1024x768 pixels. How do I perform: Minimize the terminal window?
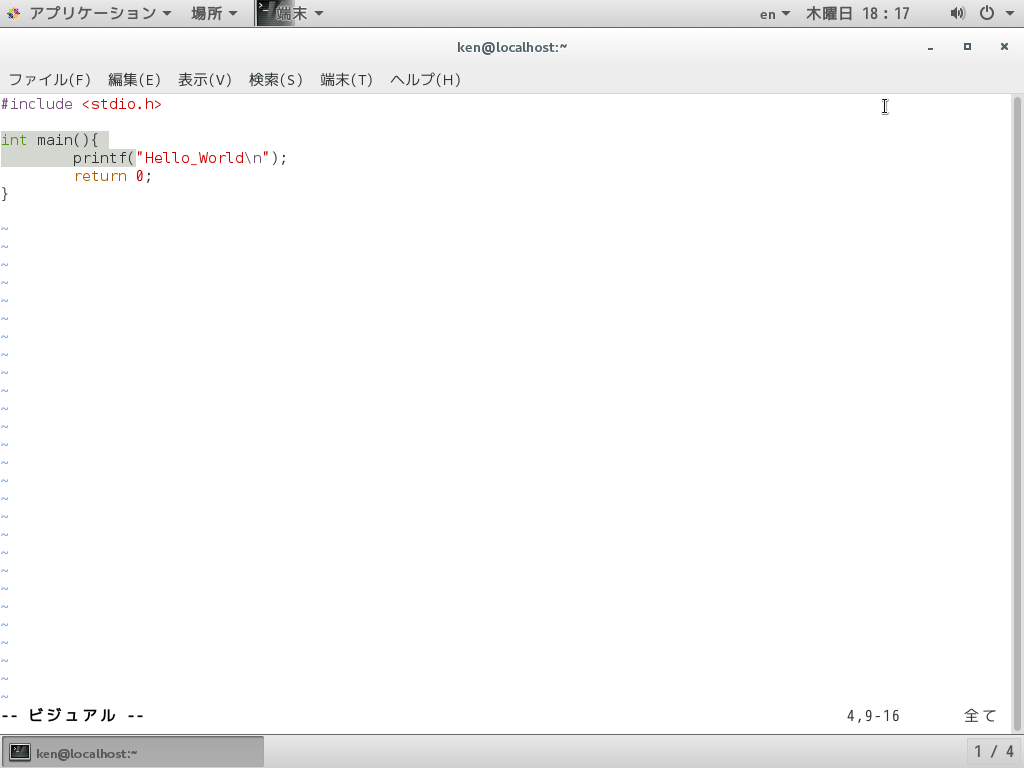coord(931,47)
